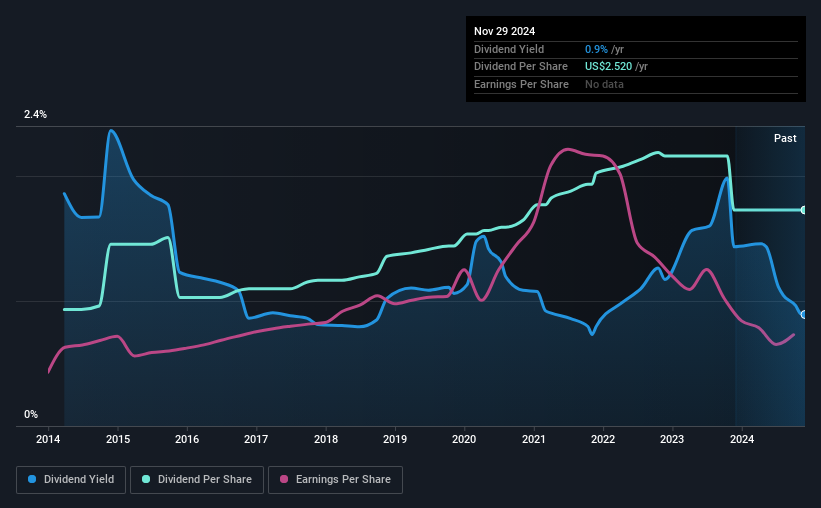
Task: Click the tooltip Dividend Yield row label
Action: point(509,49)
